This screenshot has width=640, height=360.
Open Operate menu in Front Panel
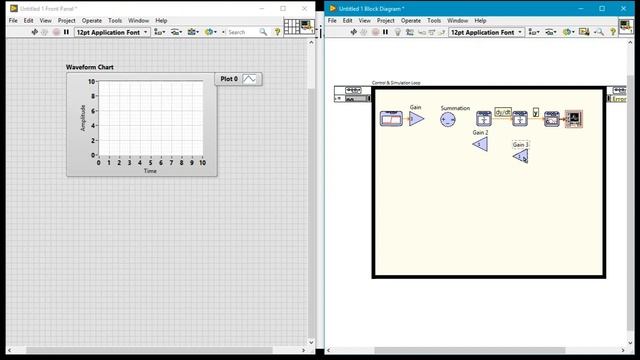[x=92, y=20]
